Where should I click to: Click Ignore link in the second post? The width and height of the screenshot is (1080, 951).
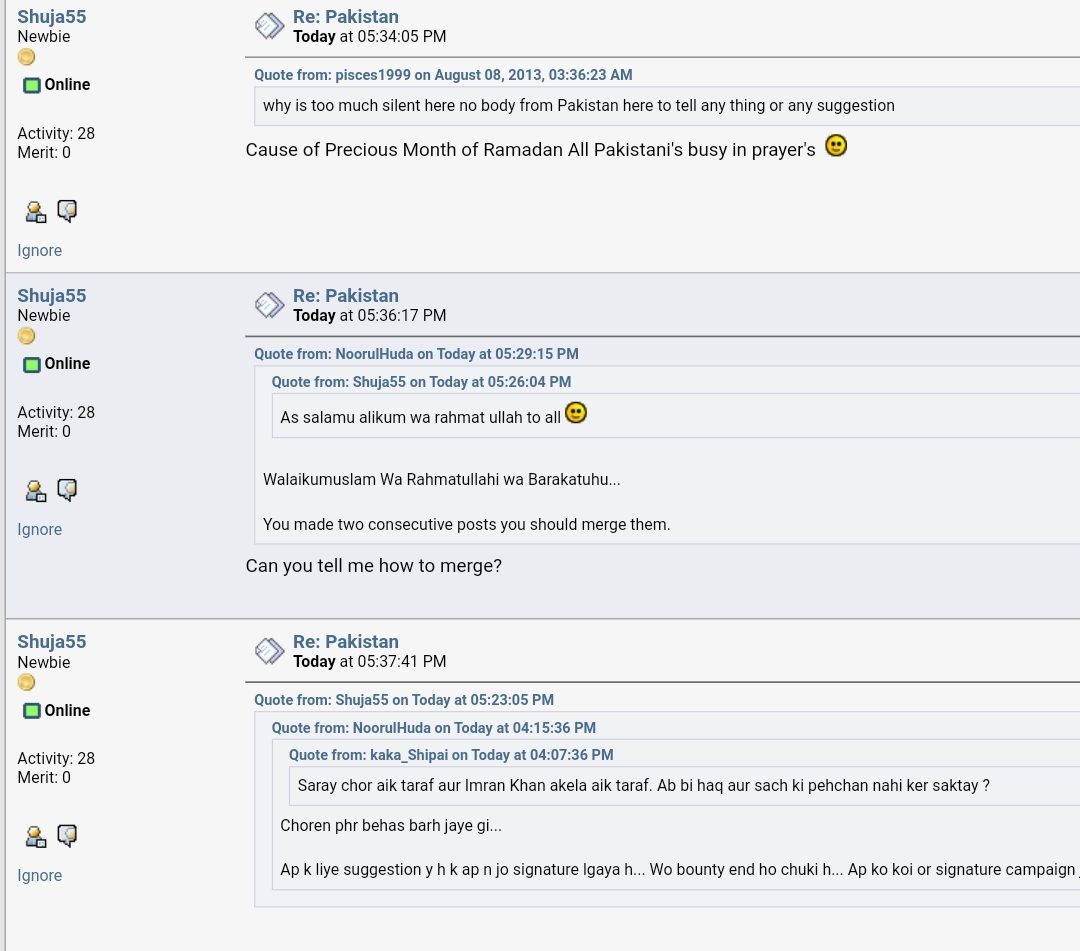point(39,530)
